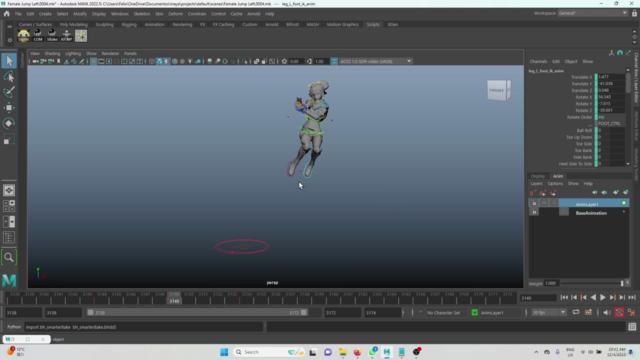
Task: Toggle the green AnimLayer1 active indicator
Action: (624, 203)
